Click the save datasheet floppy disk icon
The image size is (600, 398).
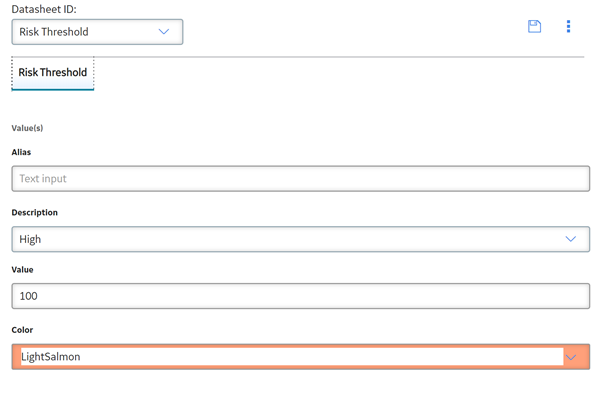(x=534, y=26)
